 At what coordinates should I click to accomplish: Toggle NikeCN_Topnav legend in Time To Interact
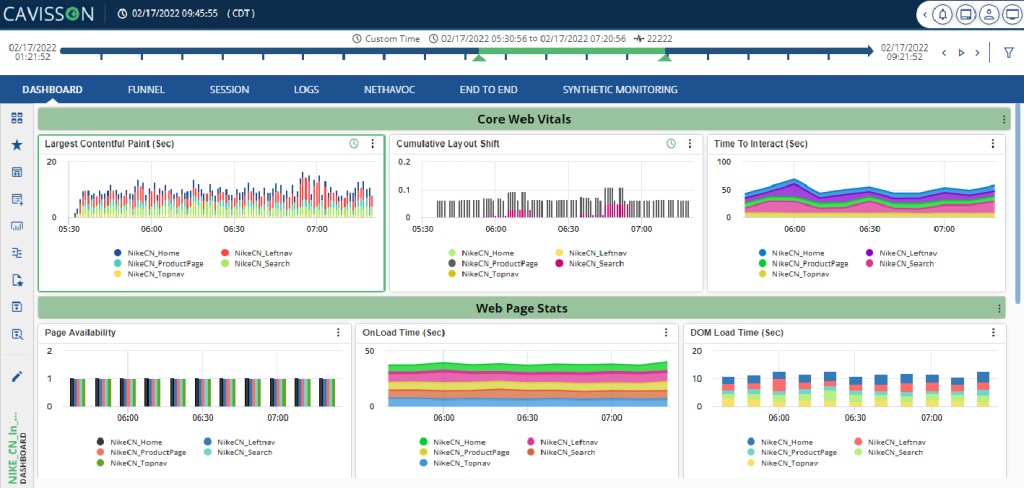point(794,274)
